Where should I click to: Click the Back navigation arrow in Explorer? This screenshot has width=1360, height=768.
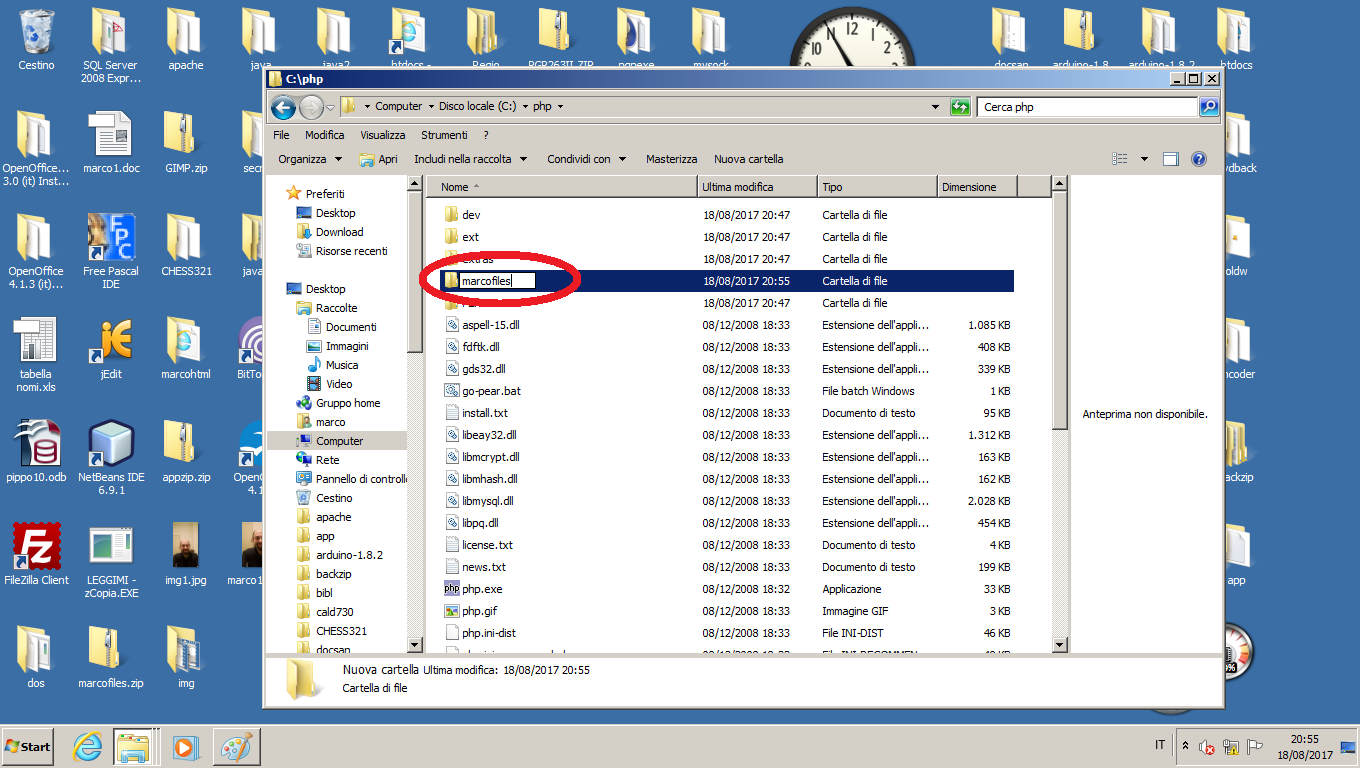[283, 107]
